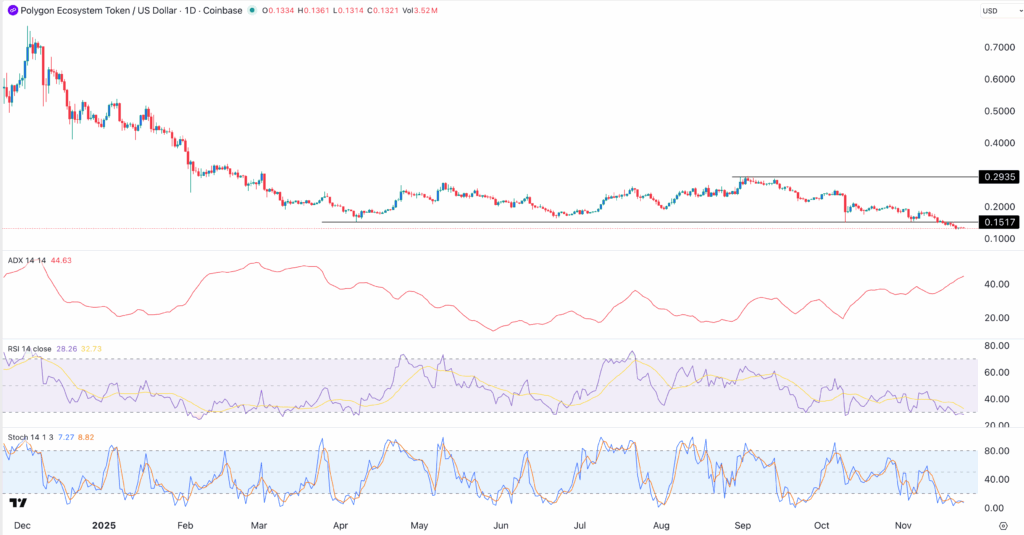Open chart settings via the bottom-right gear icon
1024x535 pixels.
click(x=1002, y=524)
